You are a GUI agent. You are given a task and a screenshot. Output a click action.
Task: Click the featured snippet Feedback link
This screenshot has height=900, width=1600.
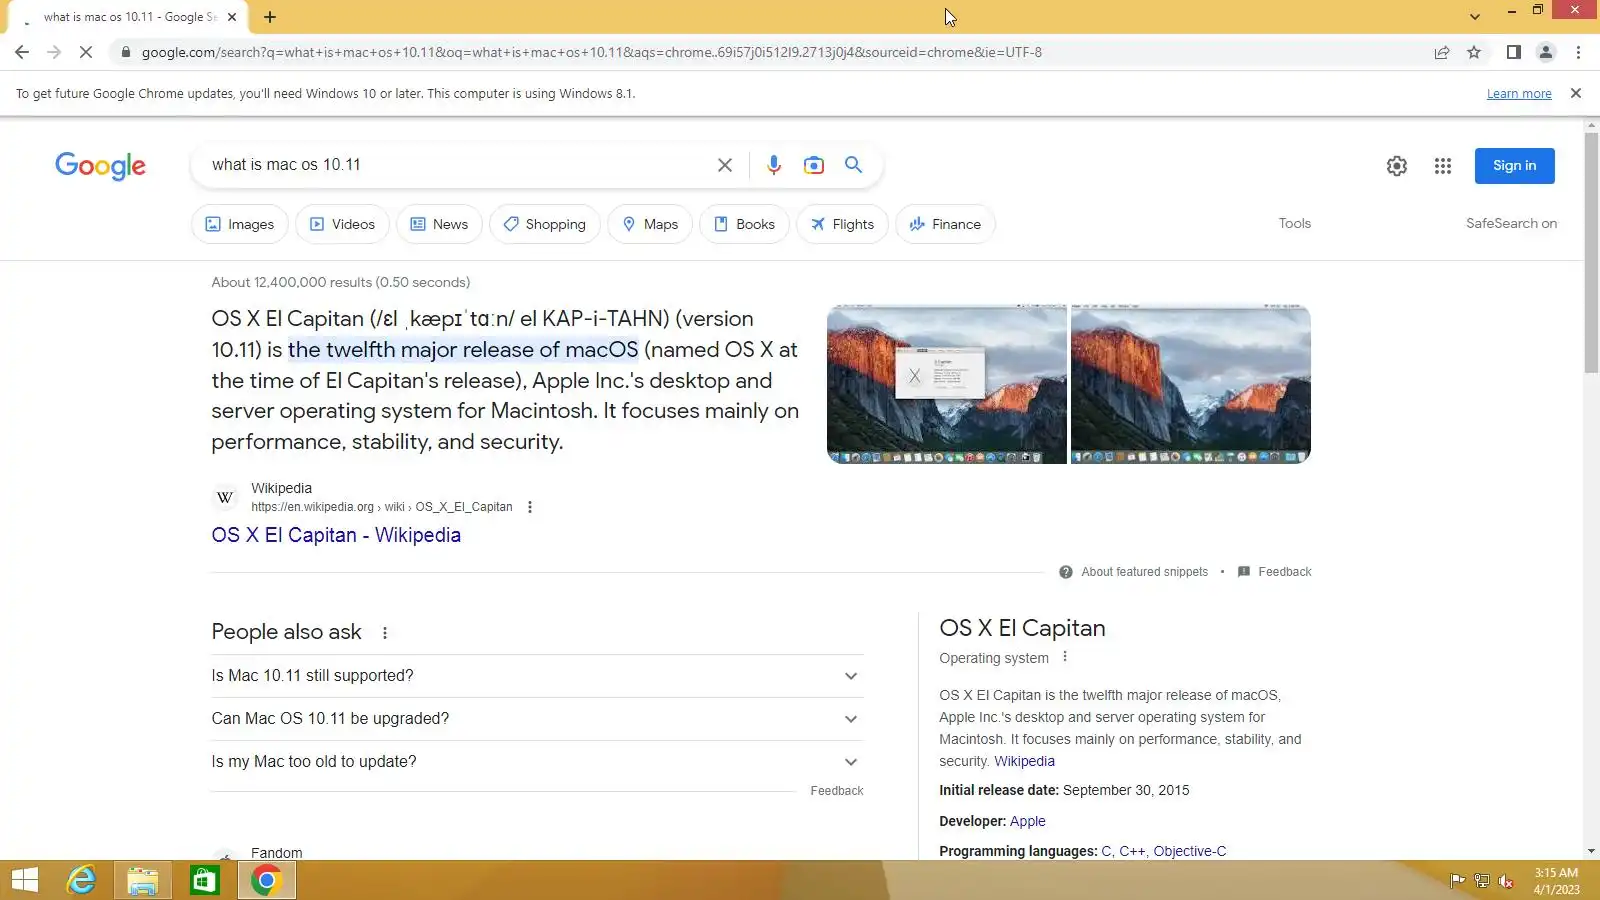click(1285, 572)
